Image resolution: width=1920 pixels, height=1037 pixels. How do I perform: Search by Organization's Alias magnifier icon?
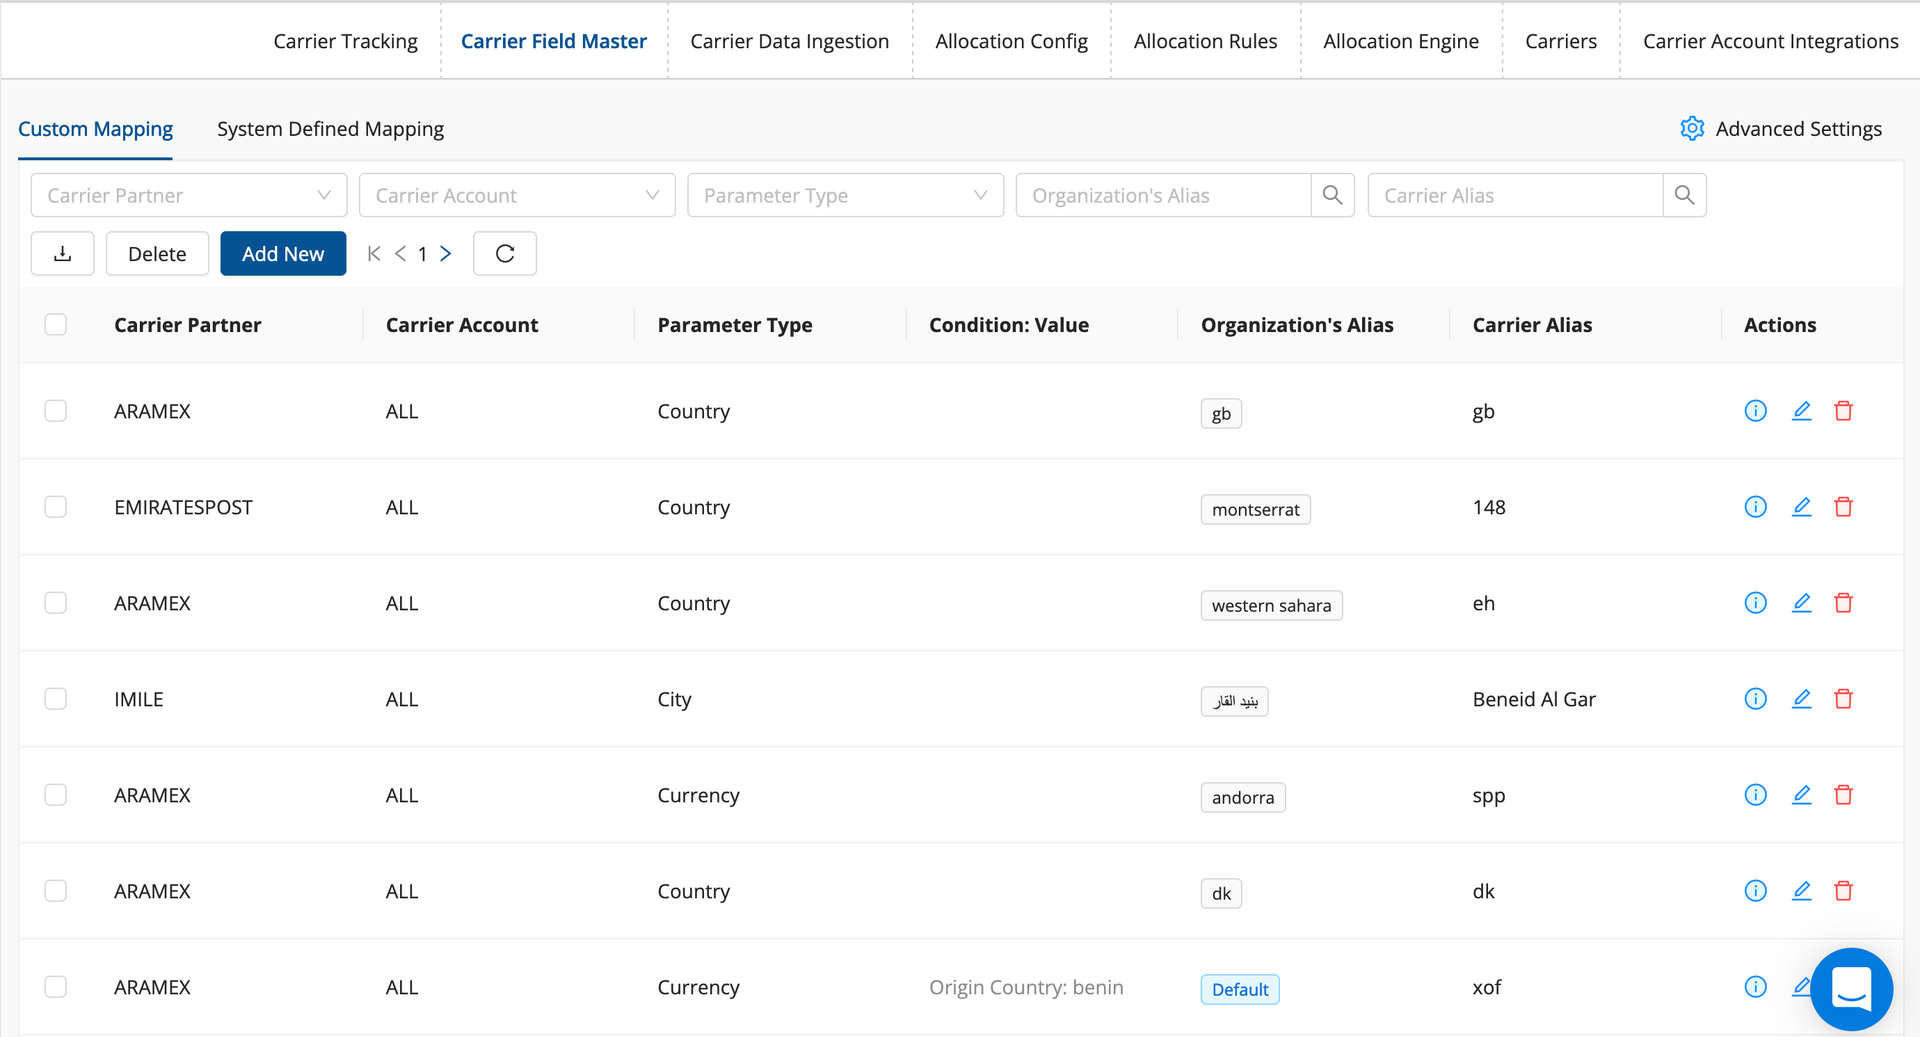(x=1332, y=195)
